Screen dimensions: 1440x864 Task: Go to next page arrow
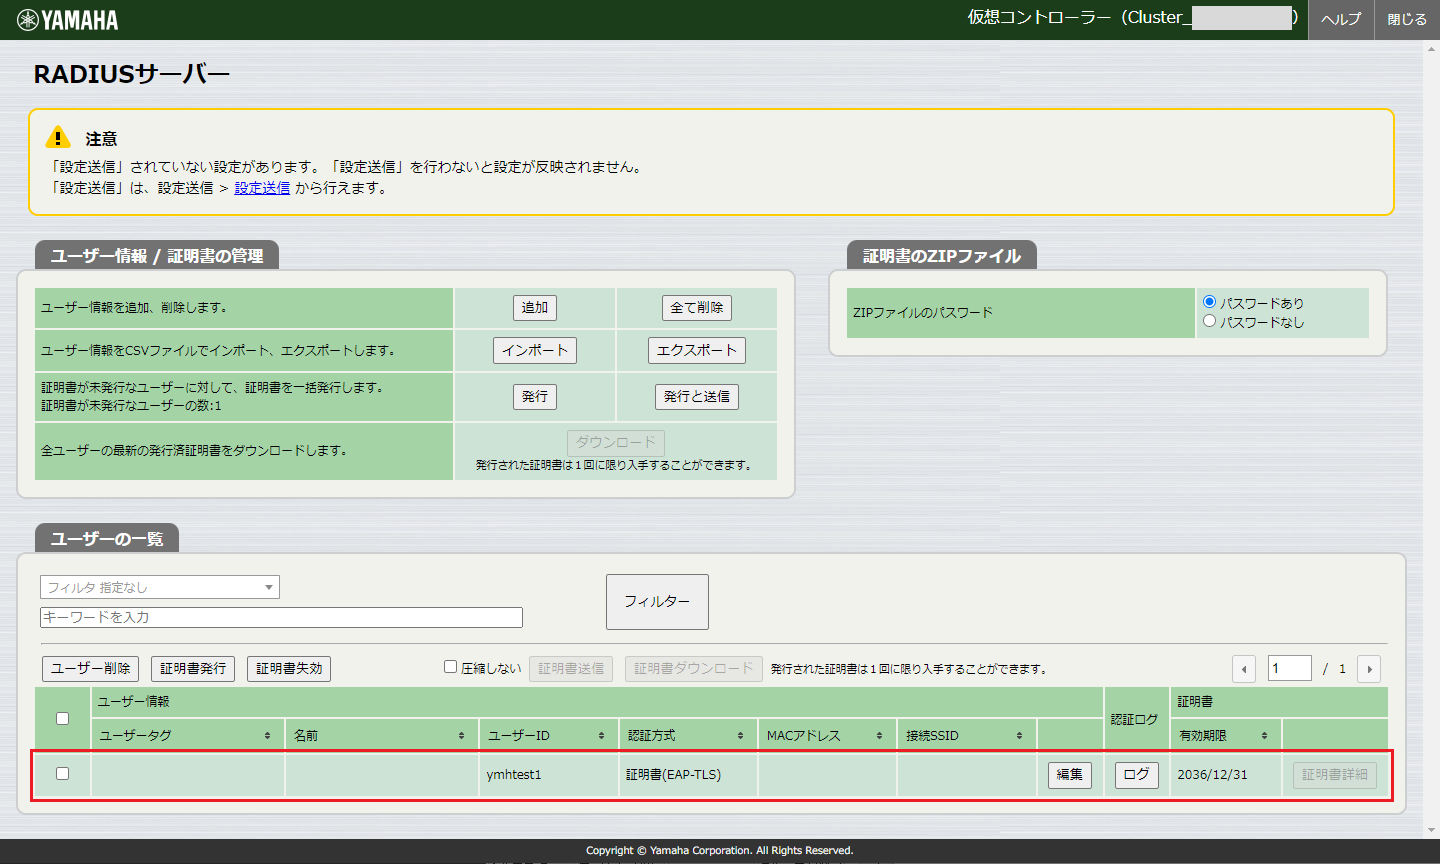pos(1369,669)
